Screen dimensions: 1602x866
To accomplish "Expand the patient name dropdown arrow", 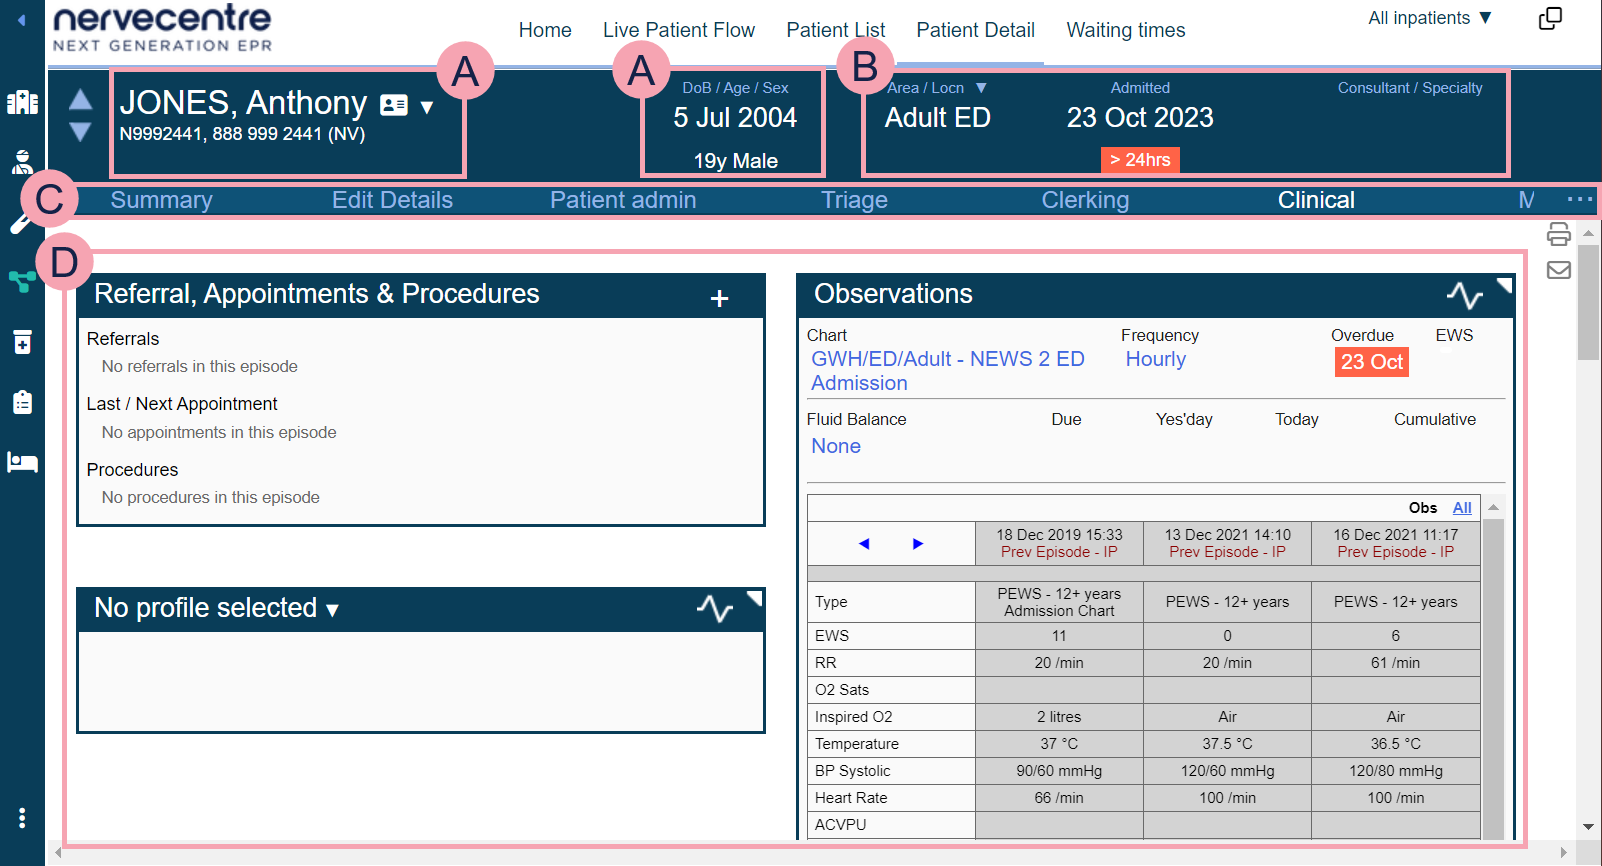I will coord(427,107).
